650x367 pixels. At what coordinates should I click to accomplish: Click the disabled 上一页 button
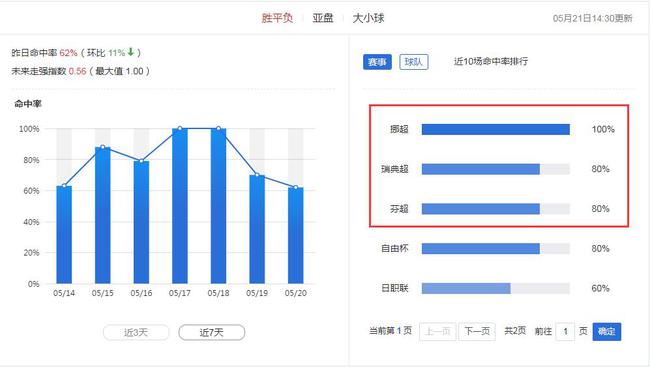coord(438,331)
